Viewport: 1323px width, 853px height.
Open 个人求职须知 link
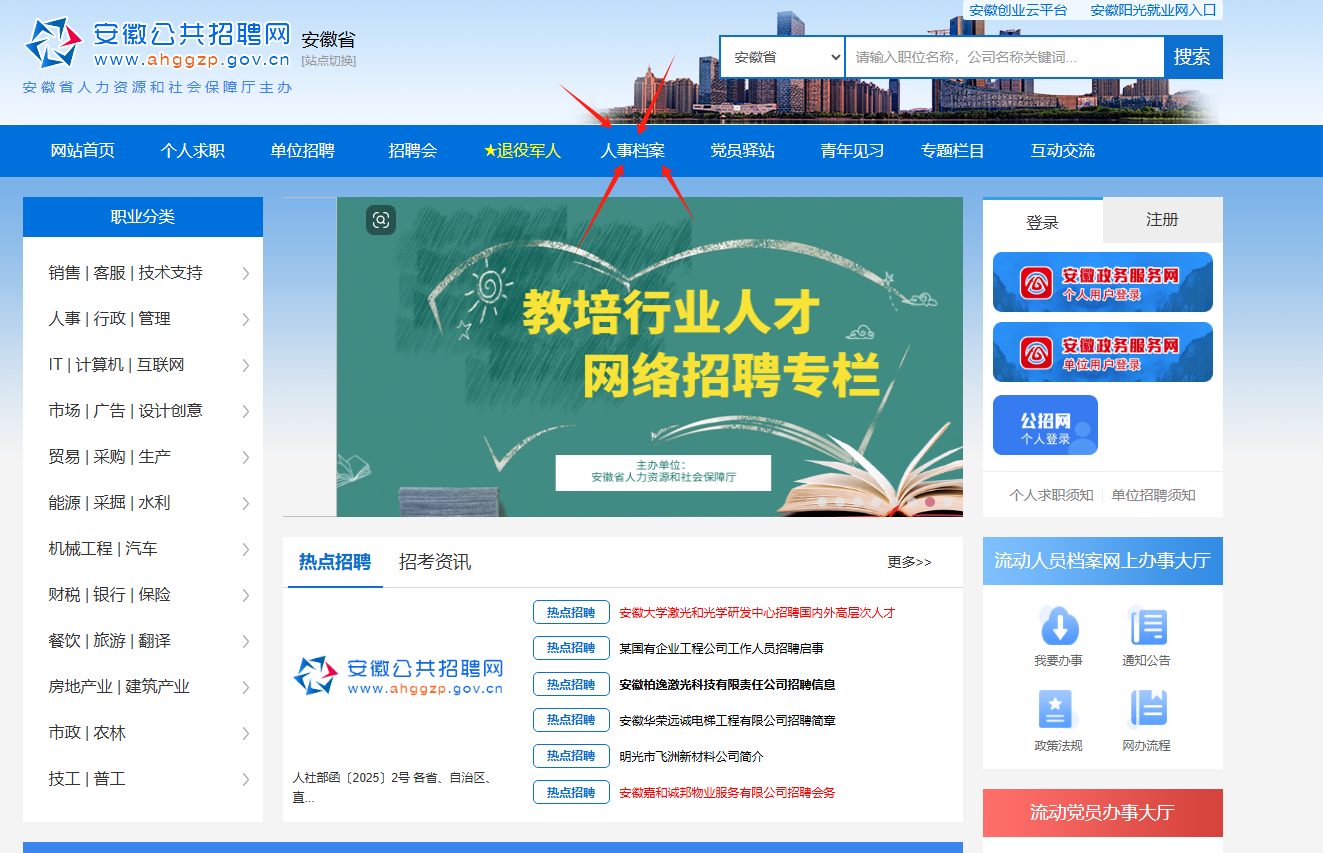click(x=1052, y=495)
